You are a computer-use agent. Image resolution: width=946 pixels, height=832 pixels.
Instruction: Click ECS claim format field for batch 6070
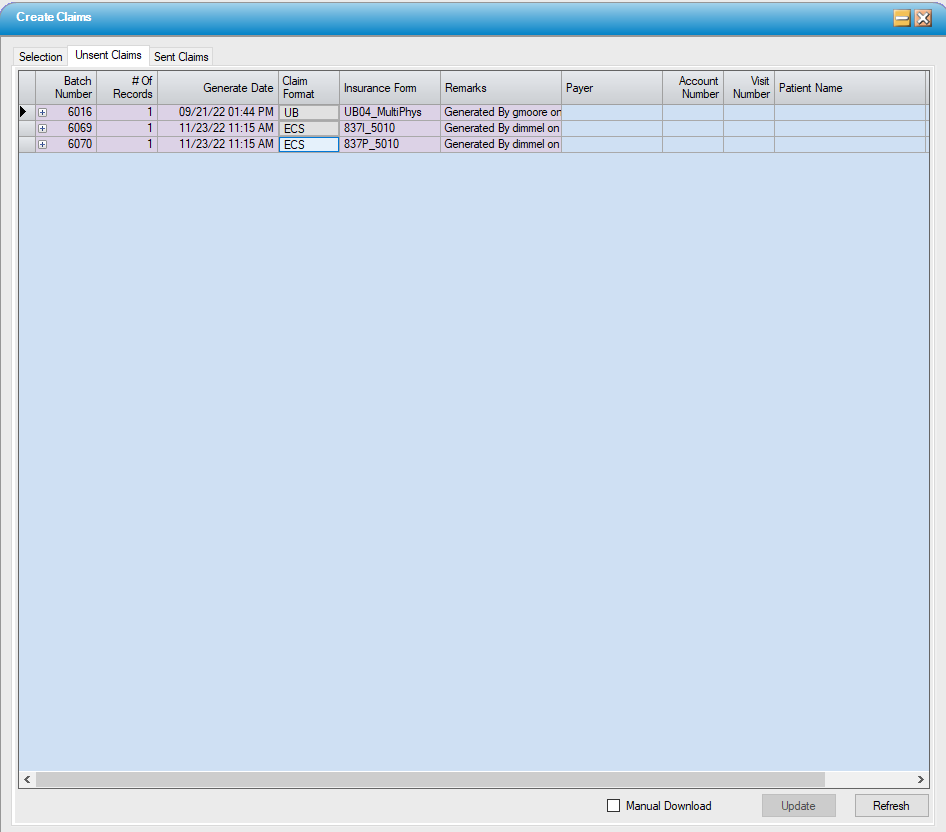(x=309, y=145)
